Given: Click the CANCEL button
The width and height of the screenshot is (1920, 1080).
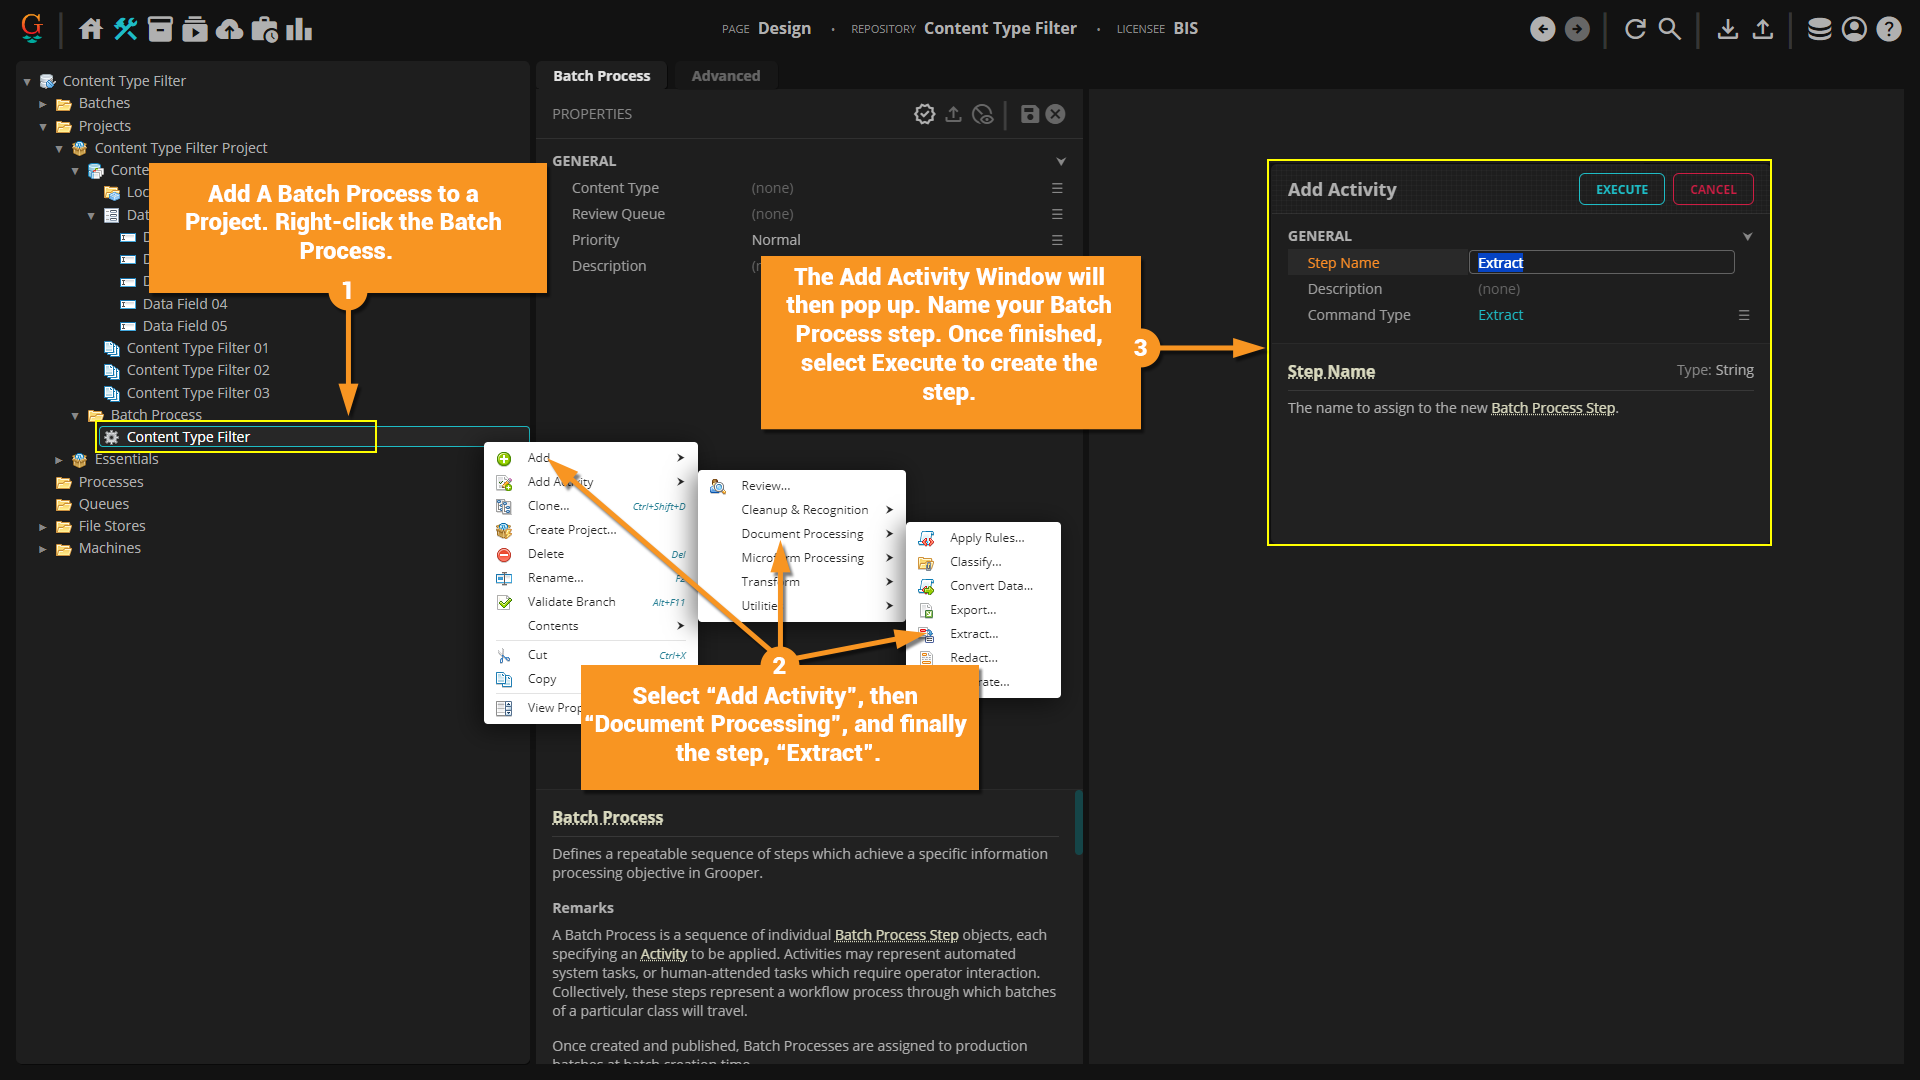Looking at the screenshot, I should coord(1713,189).
